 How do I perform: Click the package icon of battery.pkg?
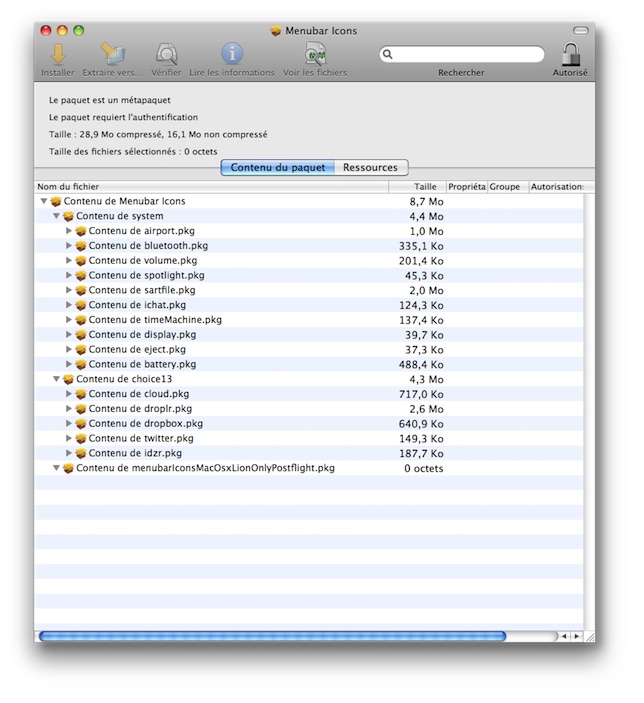(x=81, y=365)
